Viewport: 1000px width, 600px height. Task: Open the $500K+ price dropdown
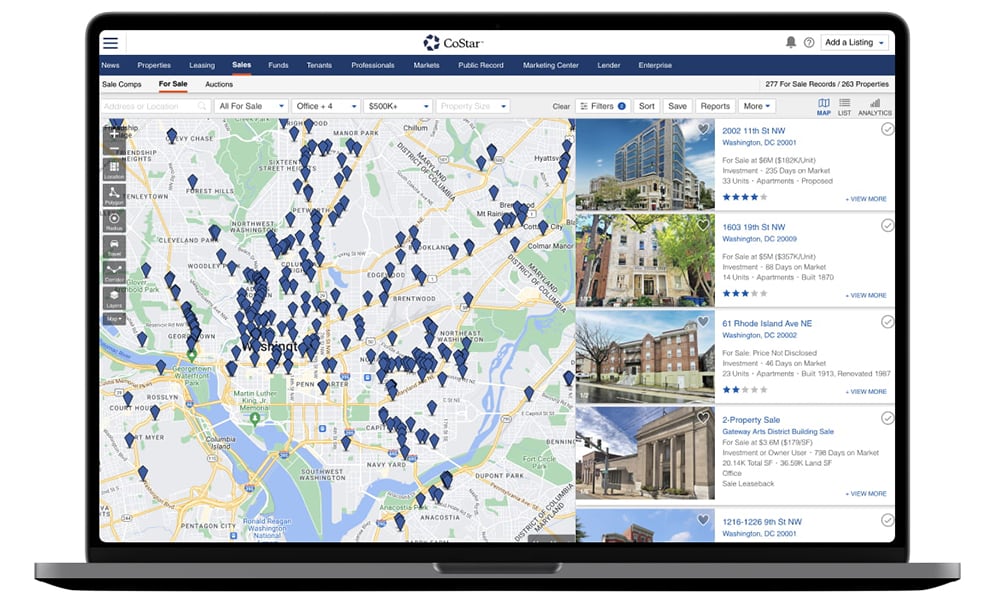[x=397, y=106]
